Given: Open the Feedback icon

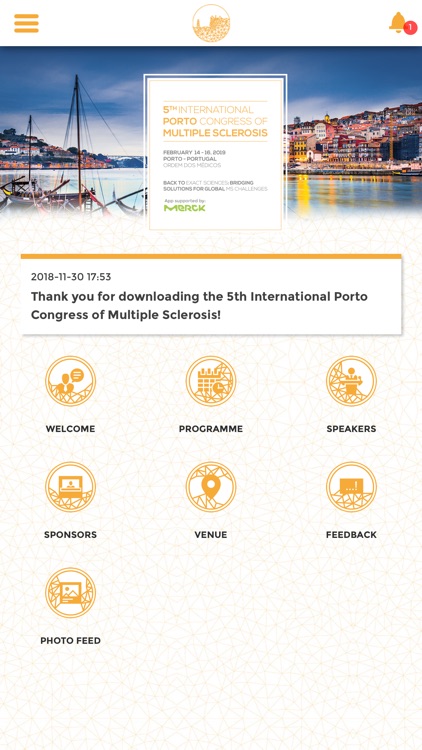Looking at the screenshot, I should point(351,487).
